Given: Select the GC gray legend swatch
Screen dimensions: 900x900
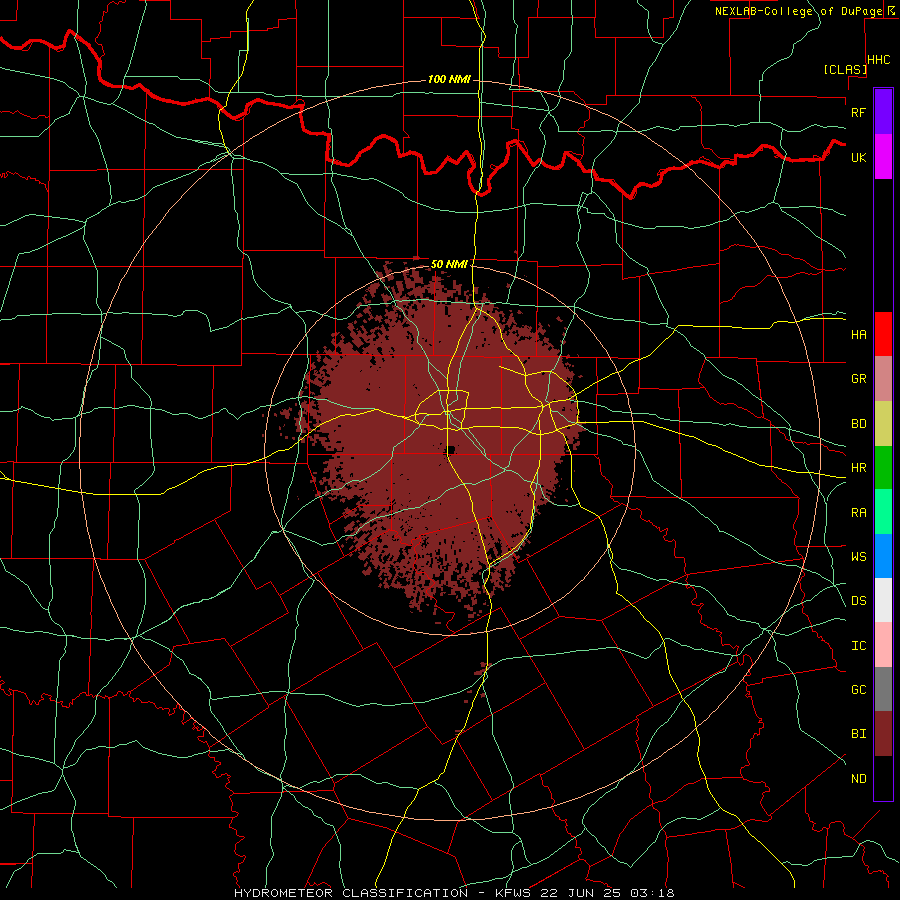Looking at the screenshot, I should [x=883, y=689].
